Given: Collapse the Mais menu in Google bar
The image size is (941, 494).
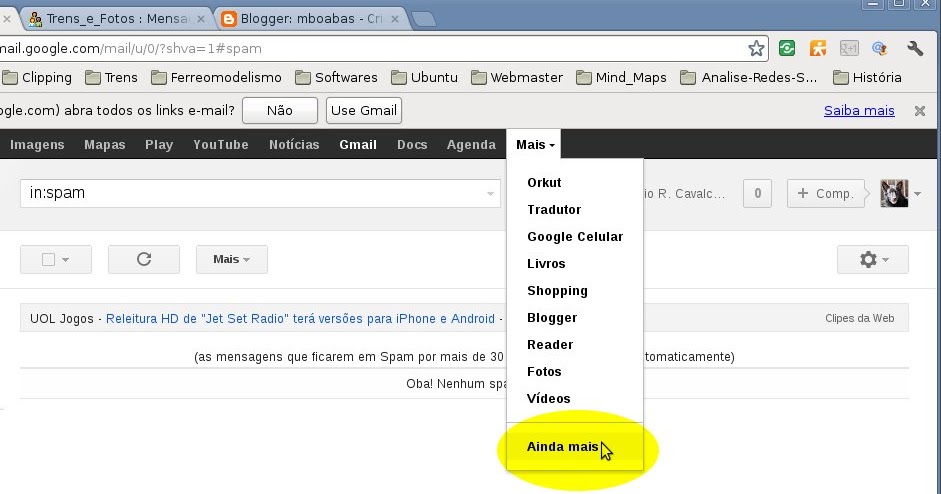Looking at the screenshot, I should tap(534, 145).
